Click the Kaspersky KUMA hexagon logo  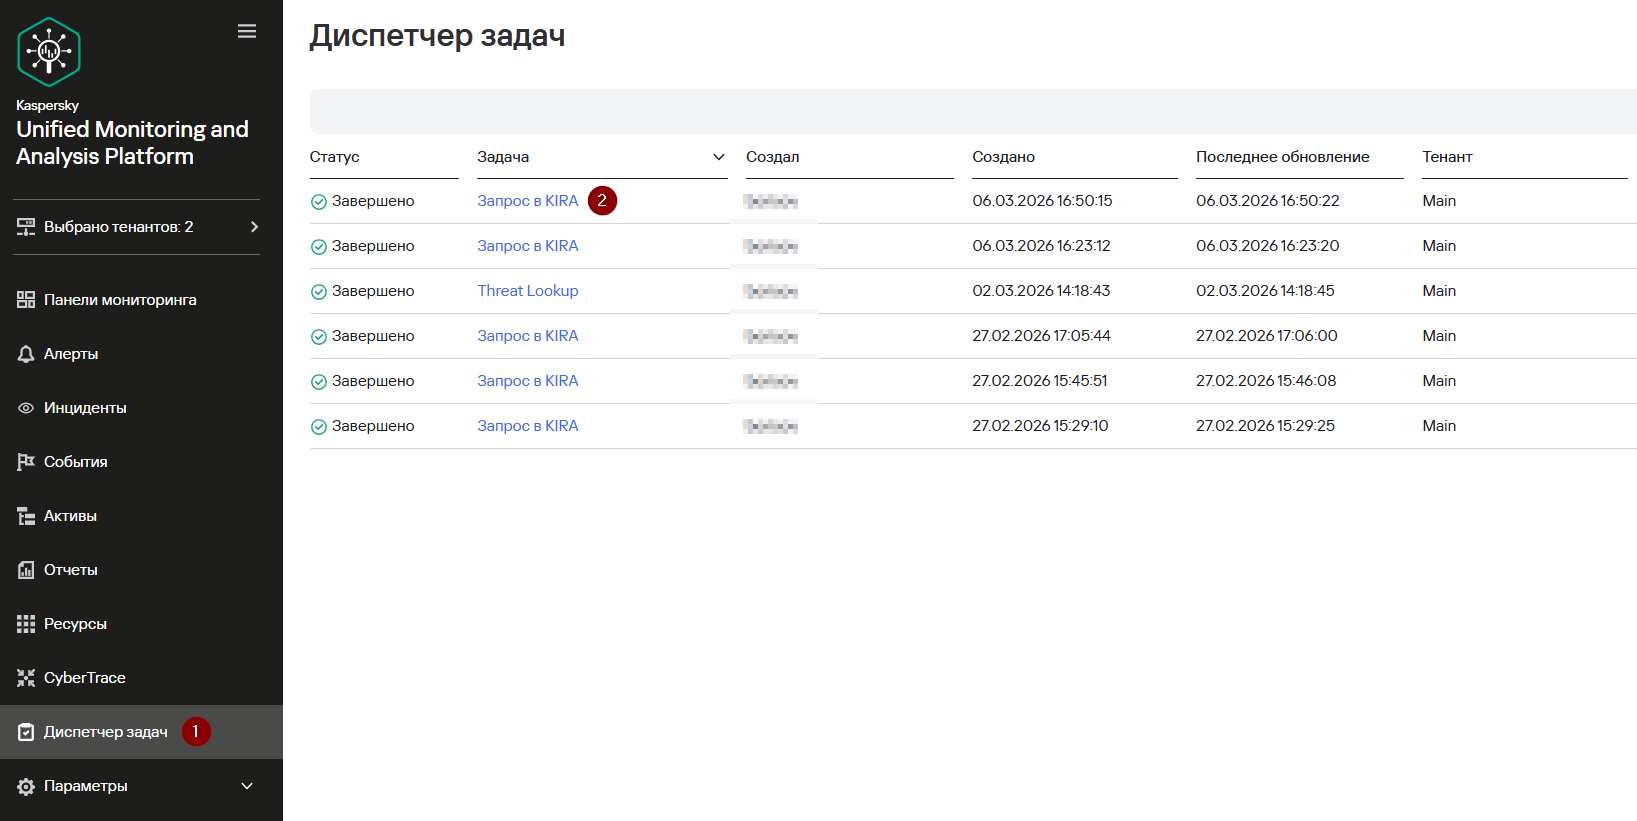tap(49, 52)
